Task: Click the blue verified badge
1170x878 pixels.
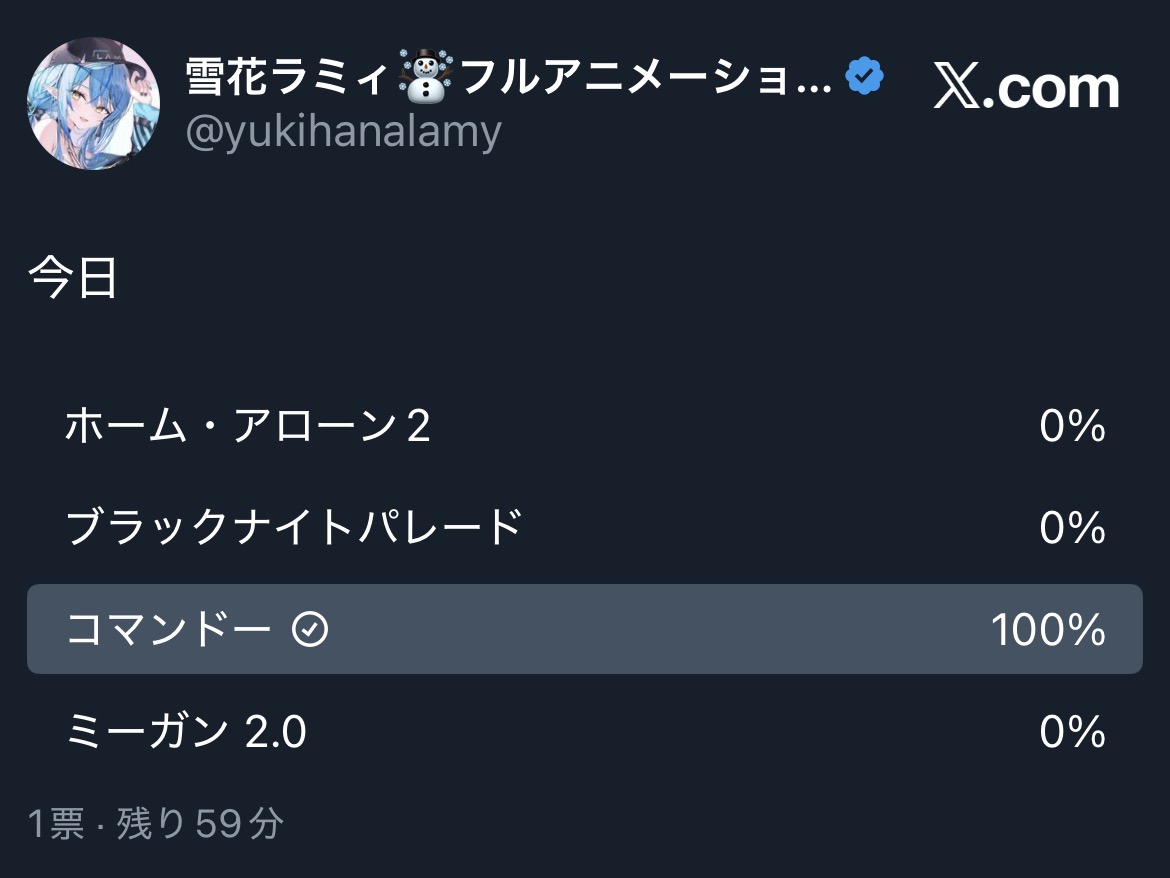Action: [x=865, y=76]
